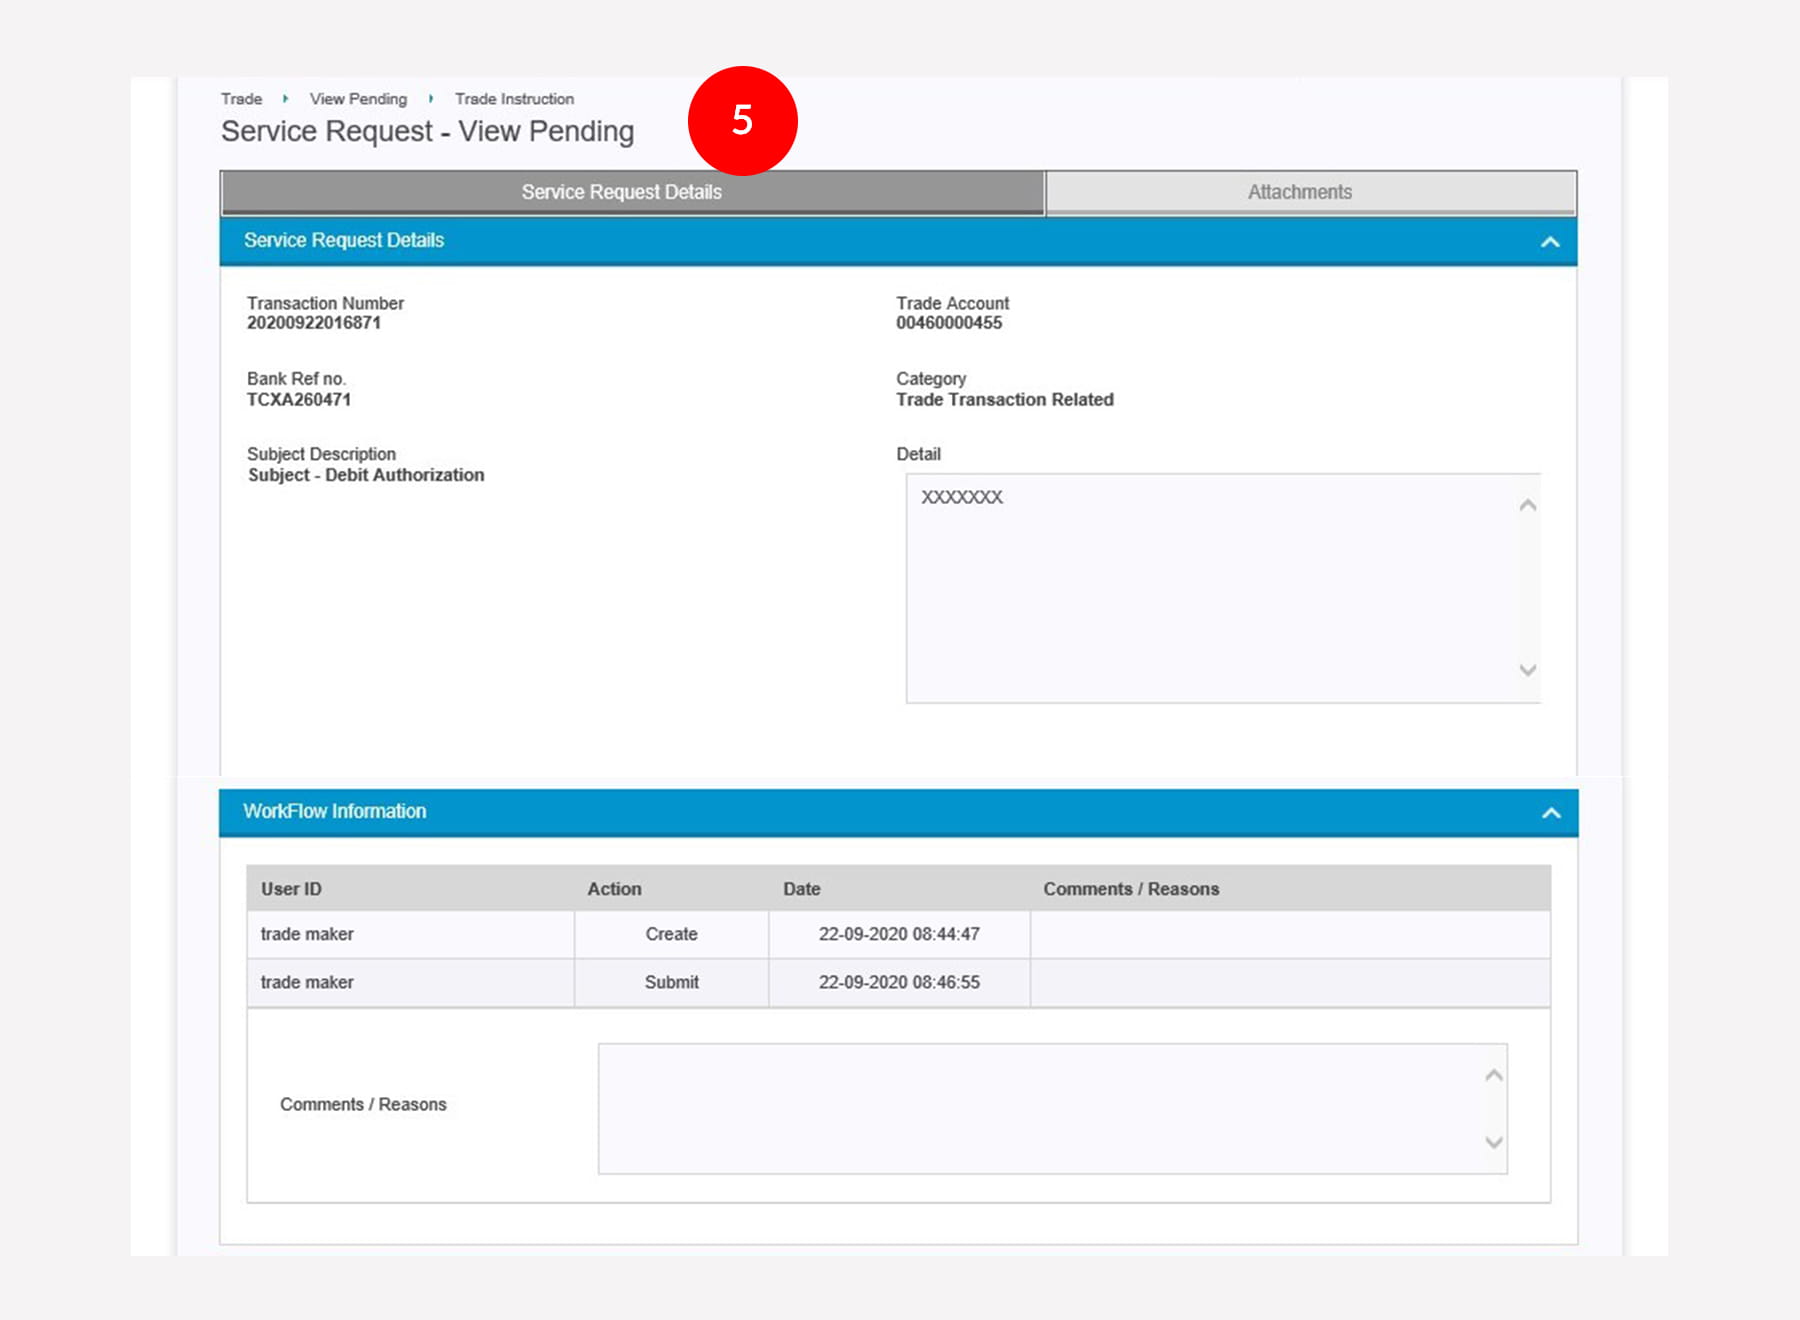Click the Detail box scroll-up arrow
The height and width of the screenshot is (1320, 1800).
(1527, 506)
